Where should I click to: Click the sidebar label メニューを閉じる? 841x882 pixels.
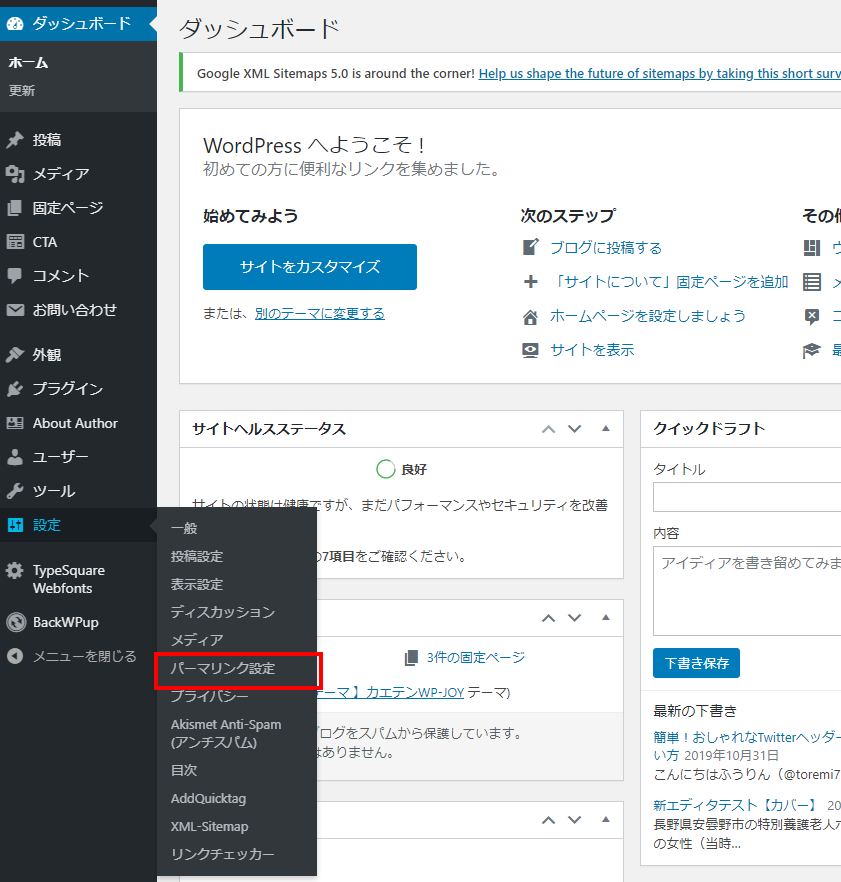[84, 656]
